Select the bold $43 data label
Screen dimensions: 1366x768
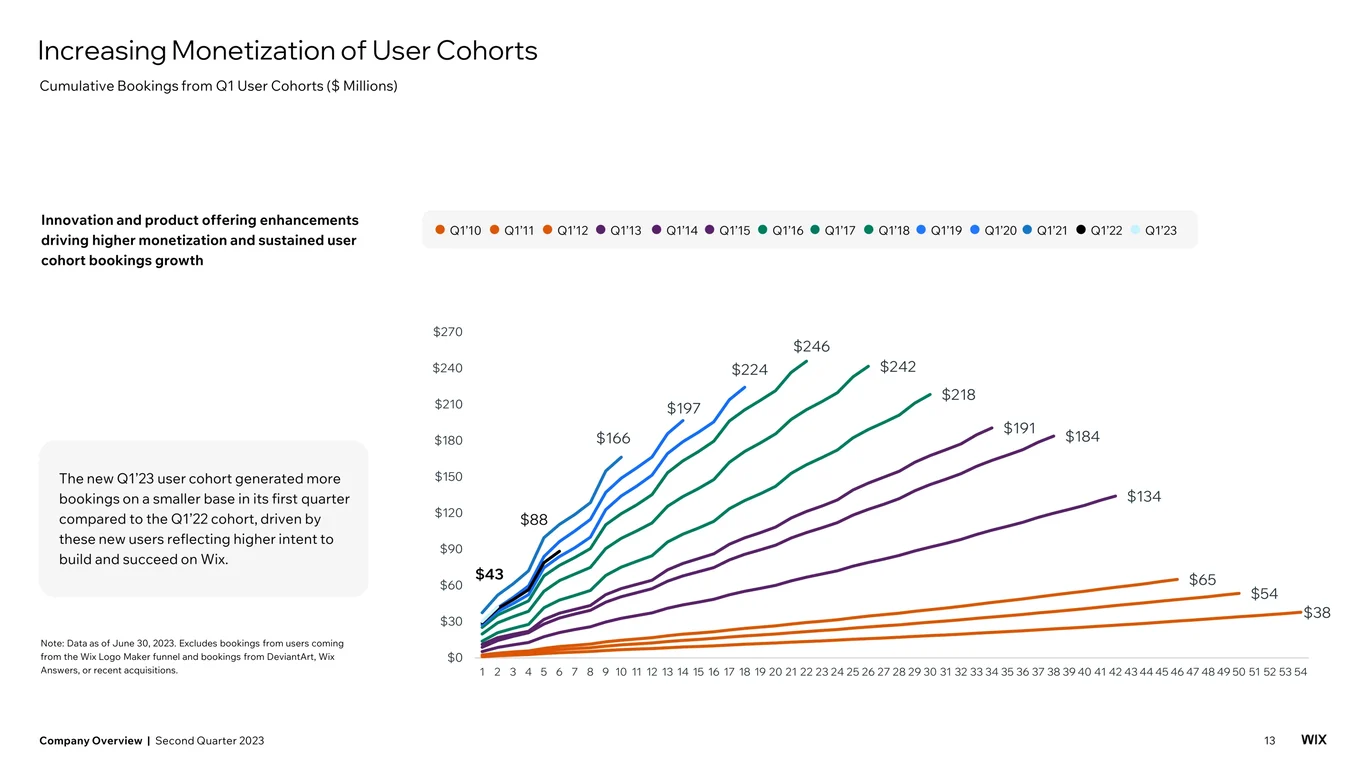[x=489, y=574]
